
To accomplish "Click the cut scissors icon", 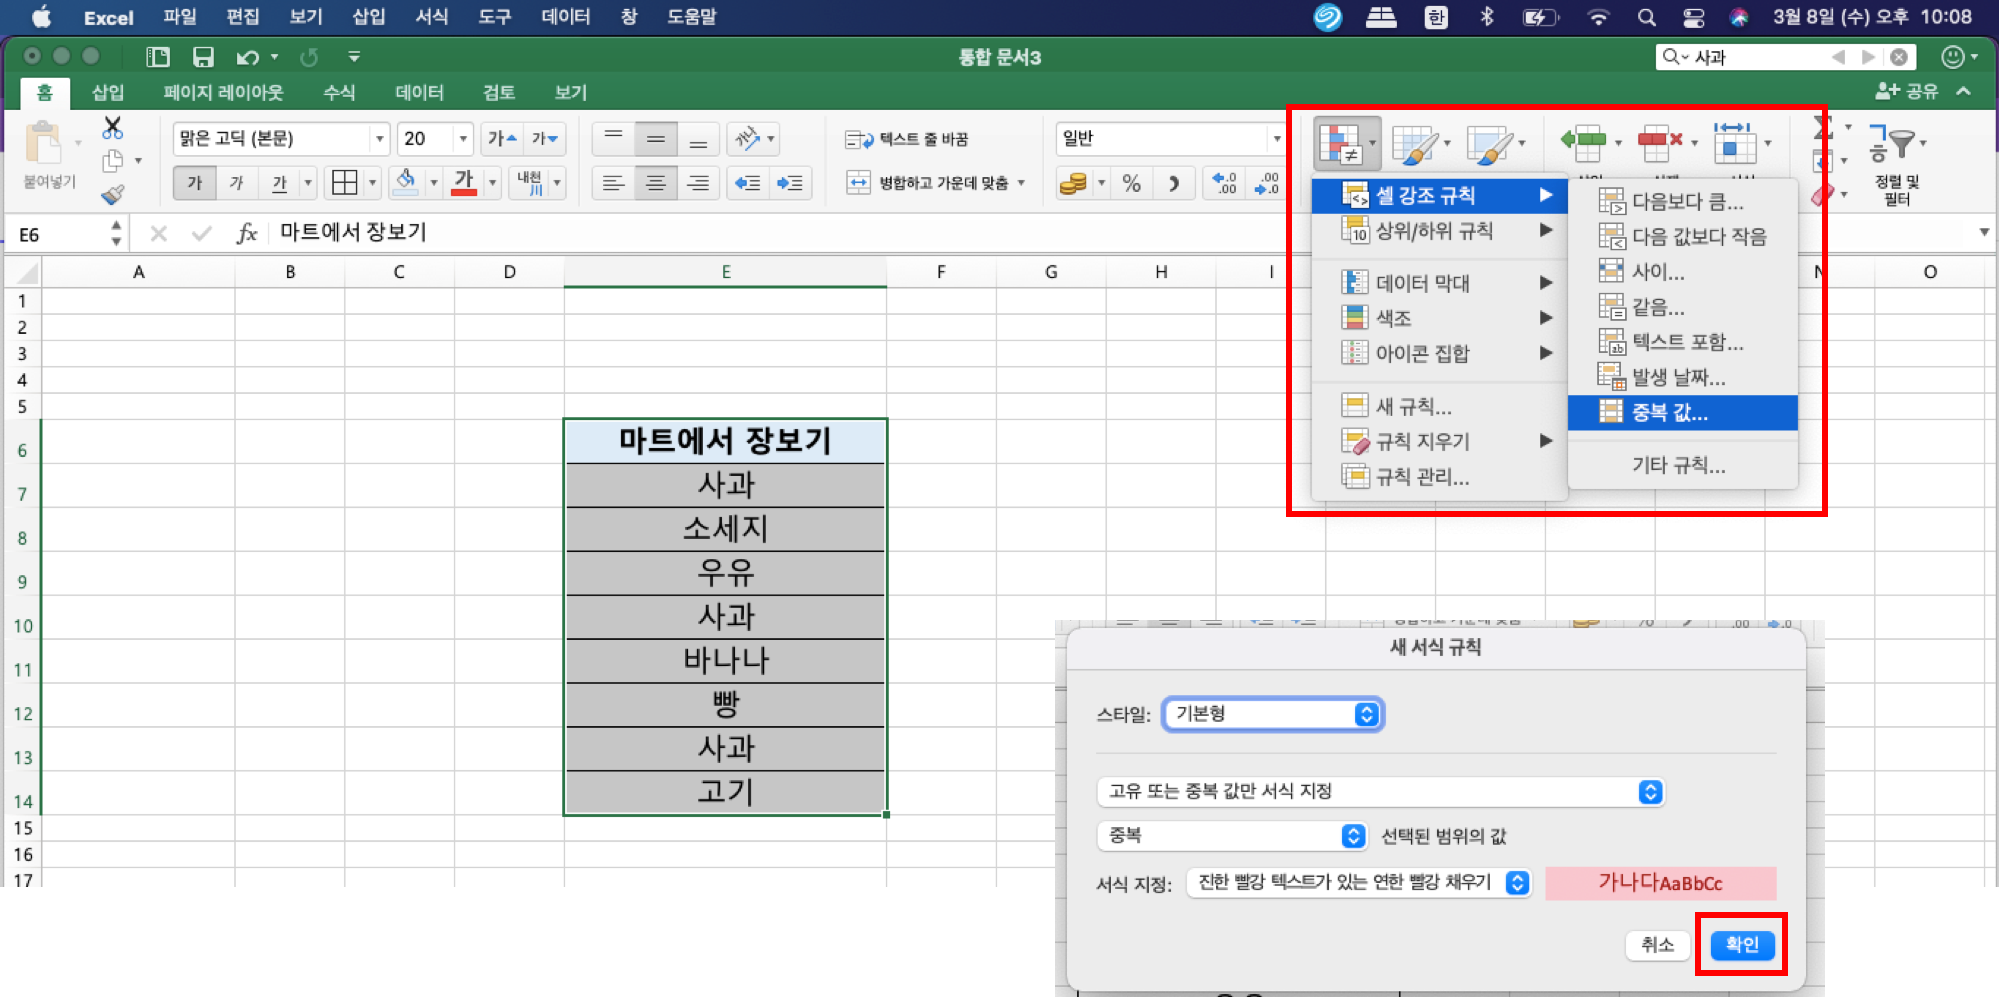I will tap(112, 127).
